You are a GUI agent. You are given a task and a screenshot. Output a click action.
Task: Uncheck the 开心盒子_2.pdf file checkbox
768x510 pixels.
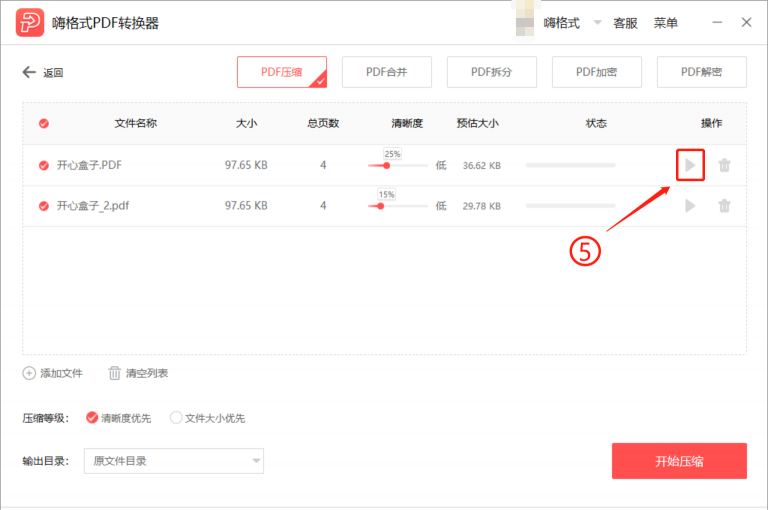[x=44, y=206]
